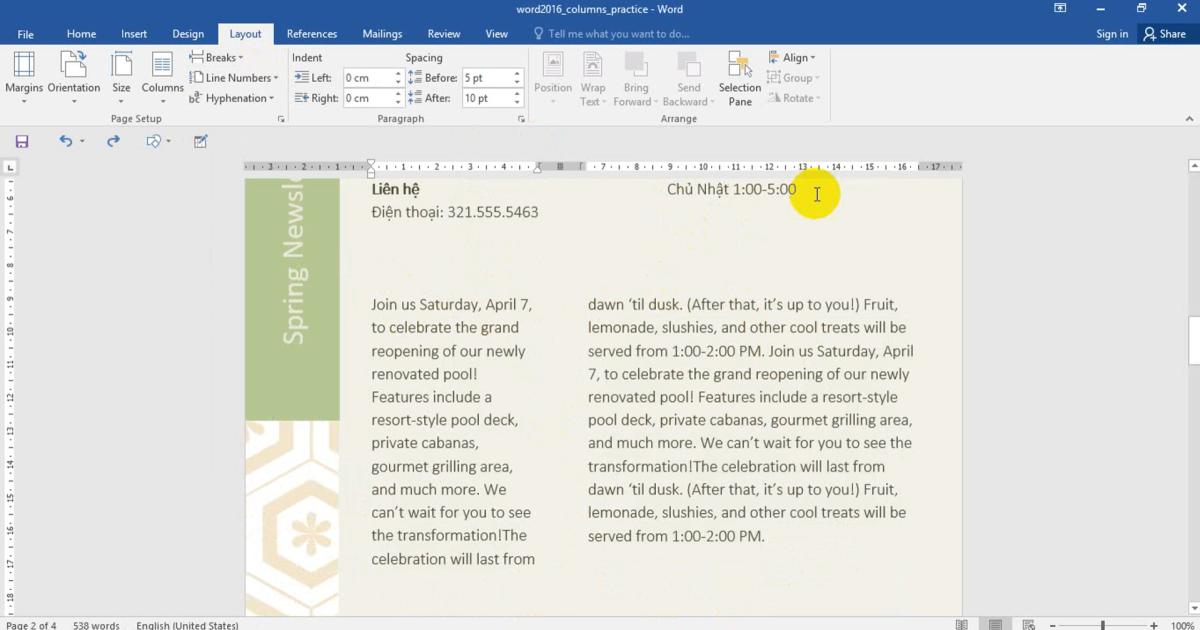Image resolution: width=1200 pixels, height=630 pixels.
Task: Open the Columns menu
Action: coord(162,78)
